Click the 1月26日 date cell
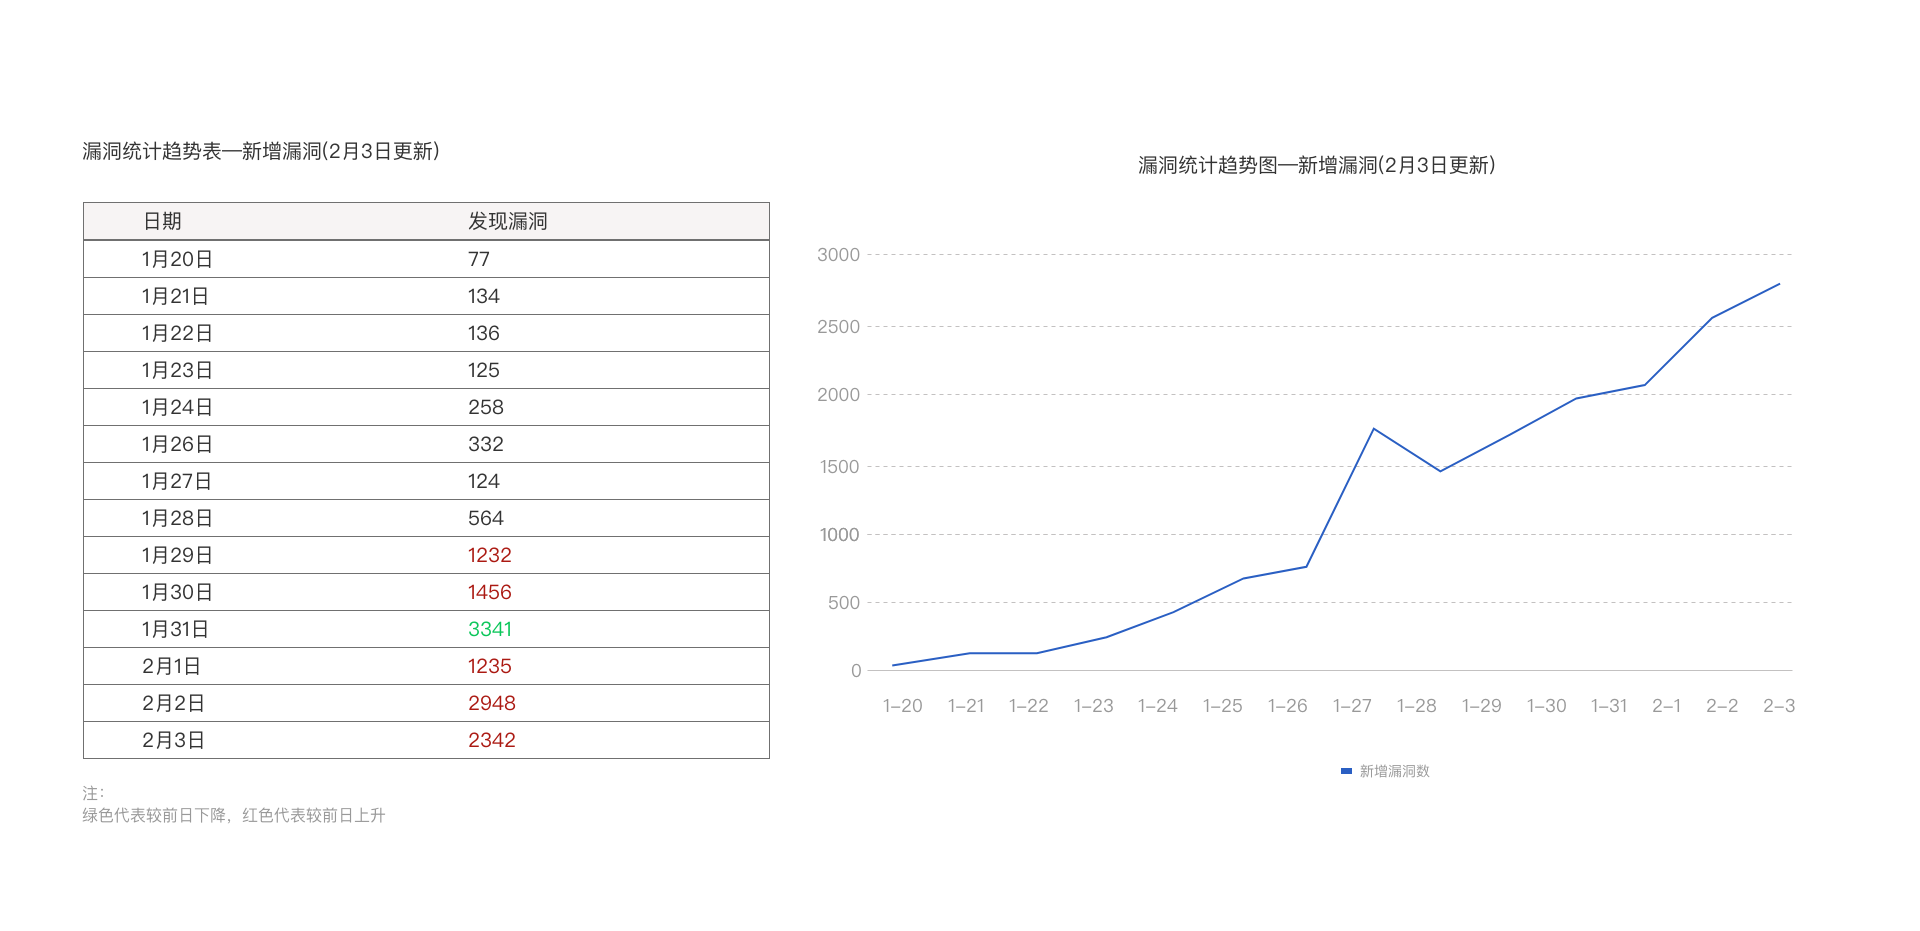1920x931 pixels. tap(177, 444)
